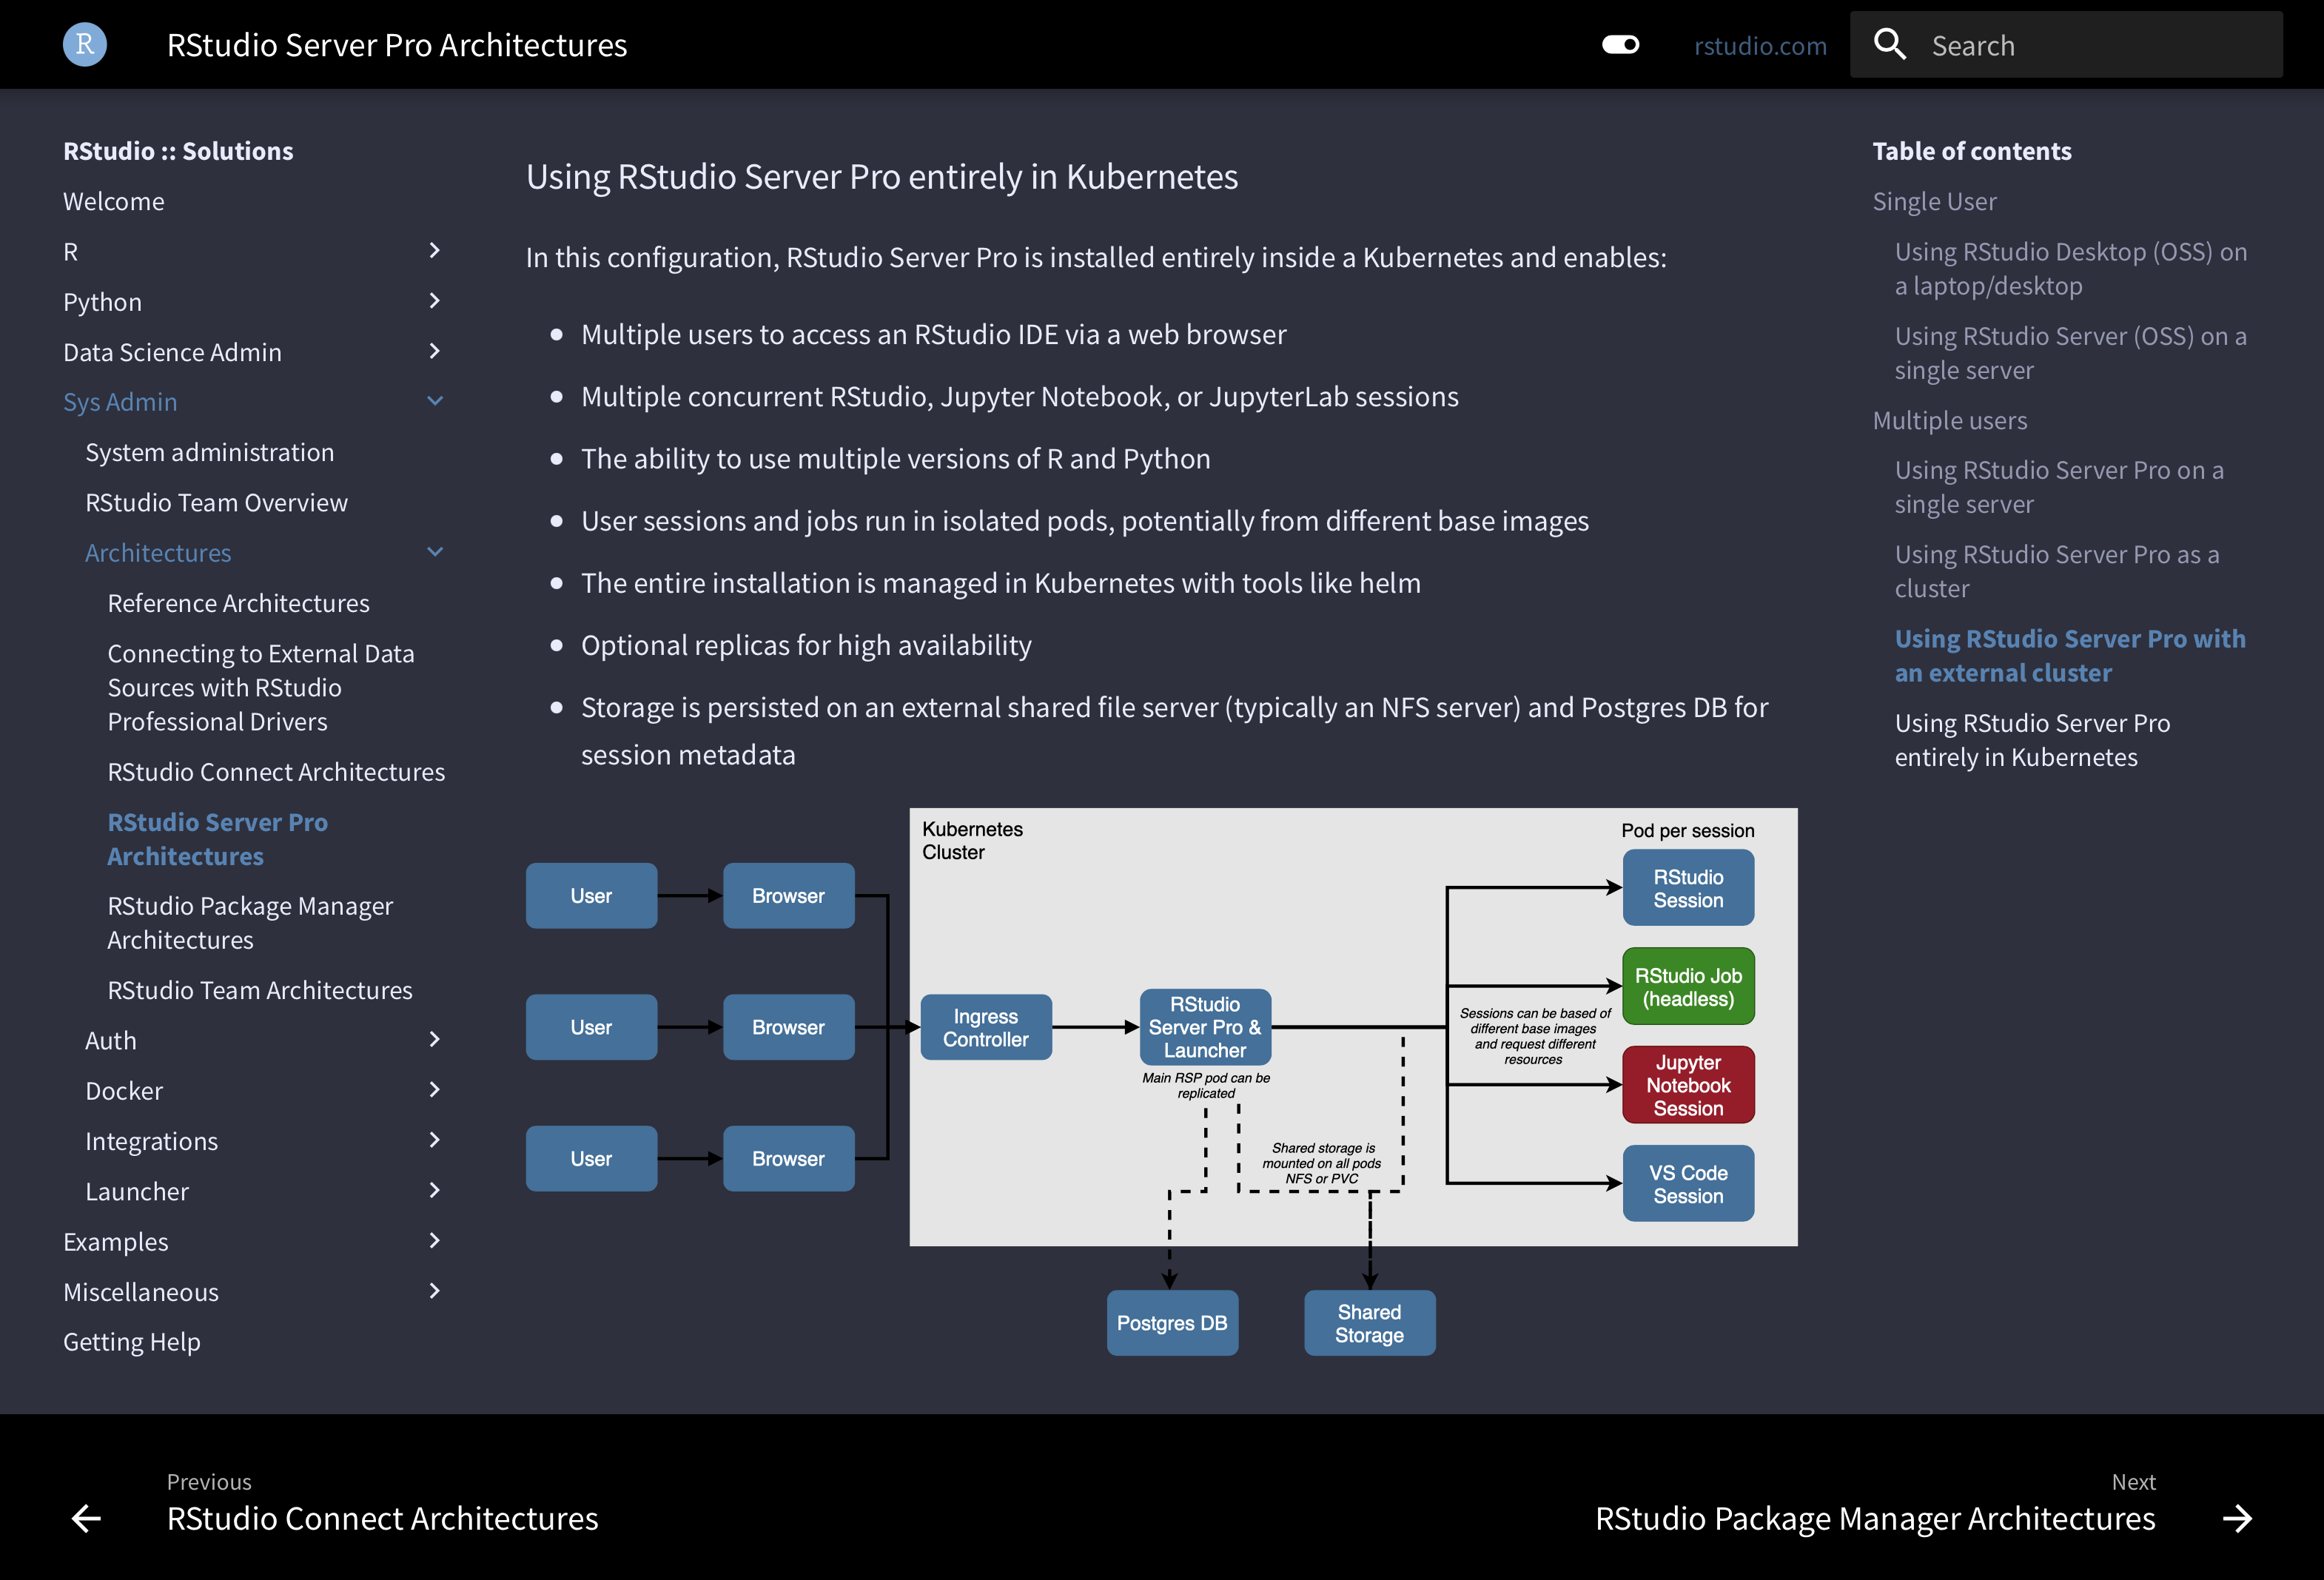Click the previous page left arrow icon
The width and height of the screenshot is (2324, 1580).
point(87,1518)
